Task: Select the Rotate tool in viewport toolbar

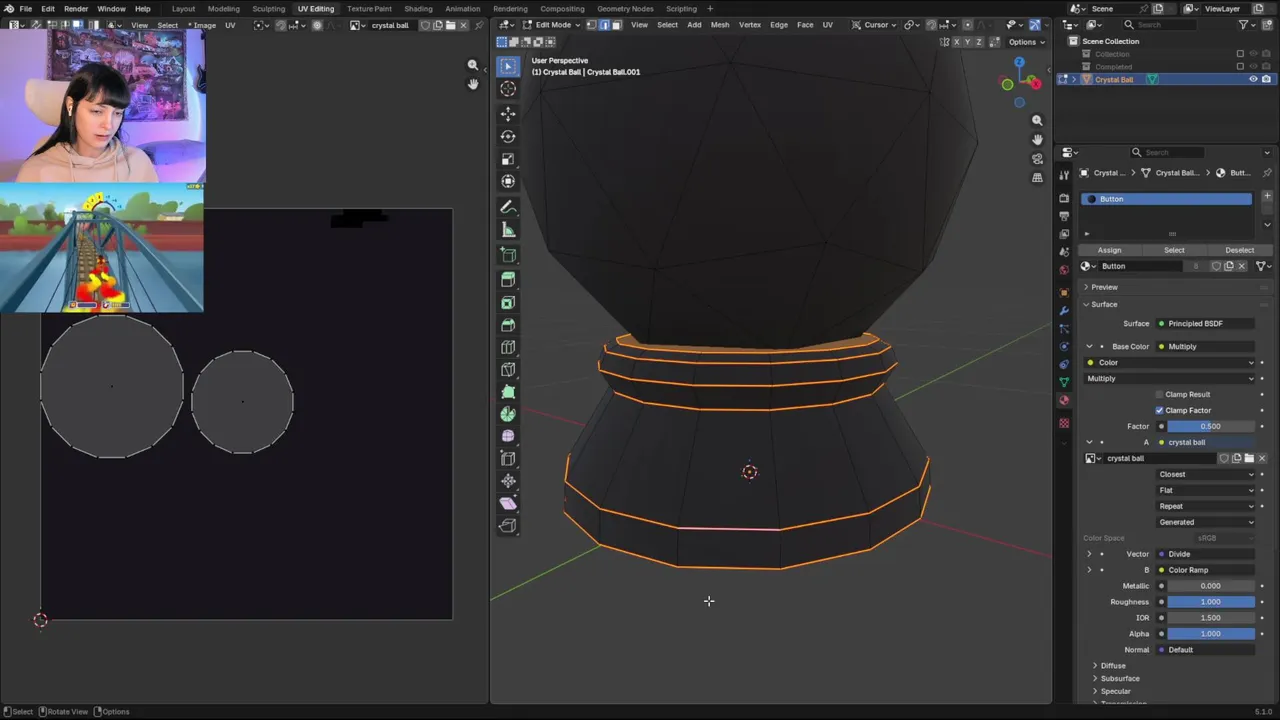Action: coord(508,136)
